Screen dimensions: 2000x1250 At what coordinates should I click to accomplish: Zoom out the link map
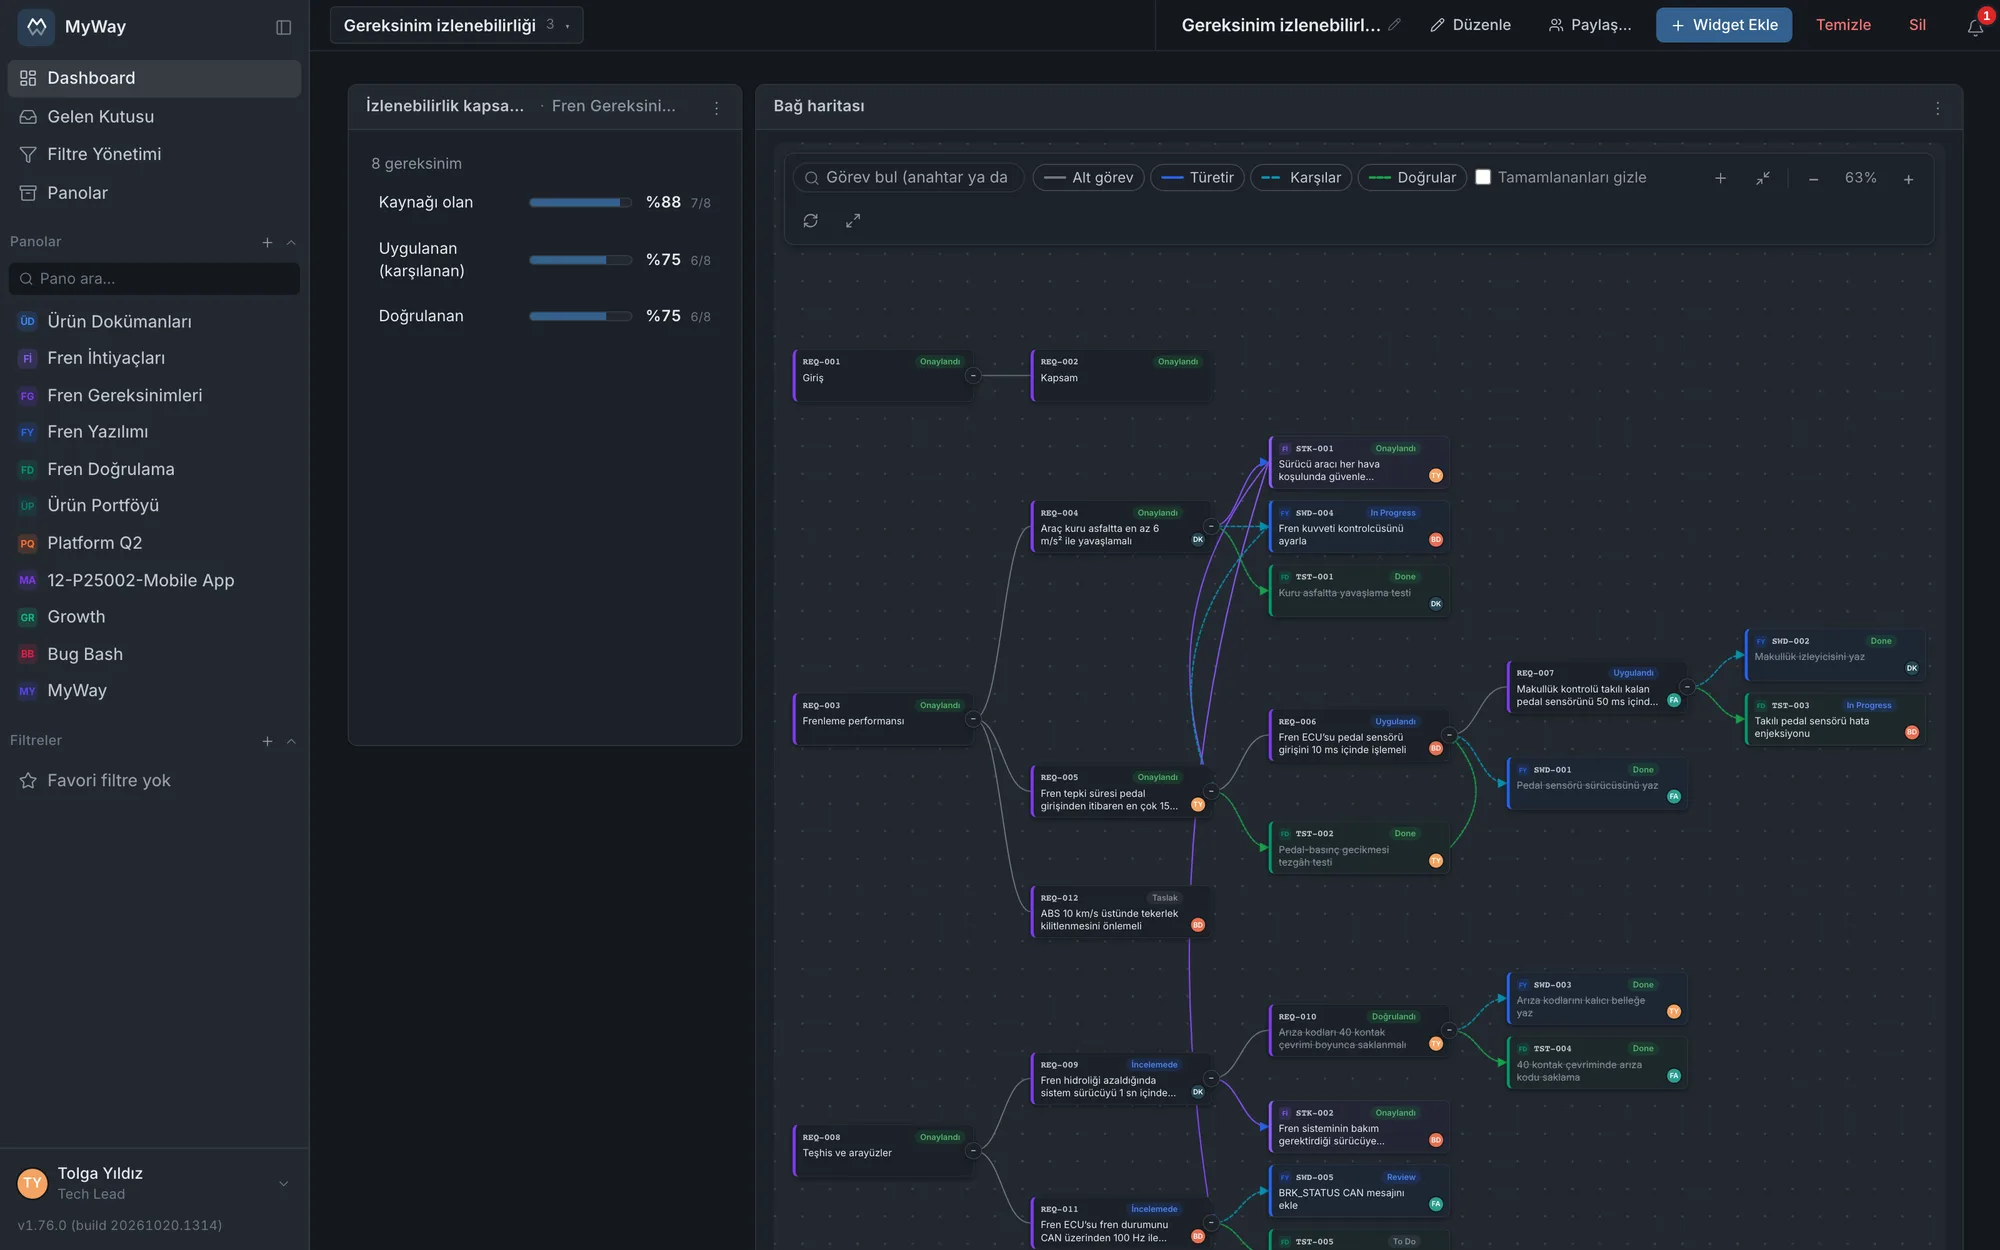coord(1813,179)
